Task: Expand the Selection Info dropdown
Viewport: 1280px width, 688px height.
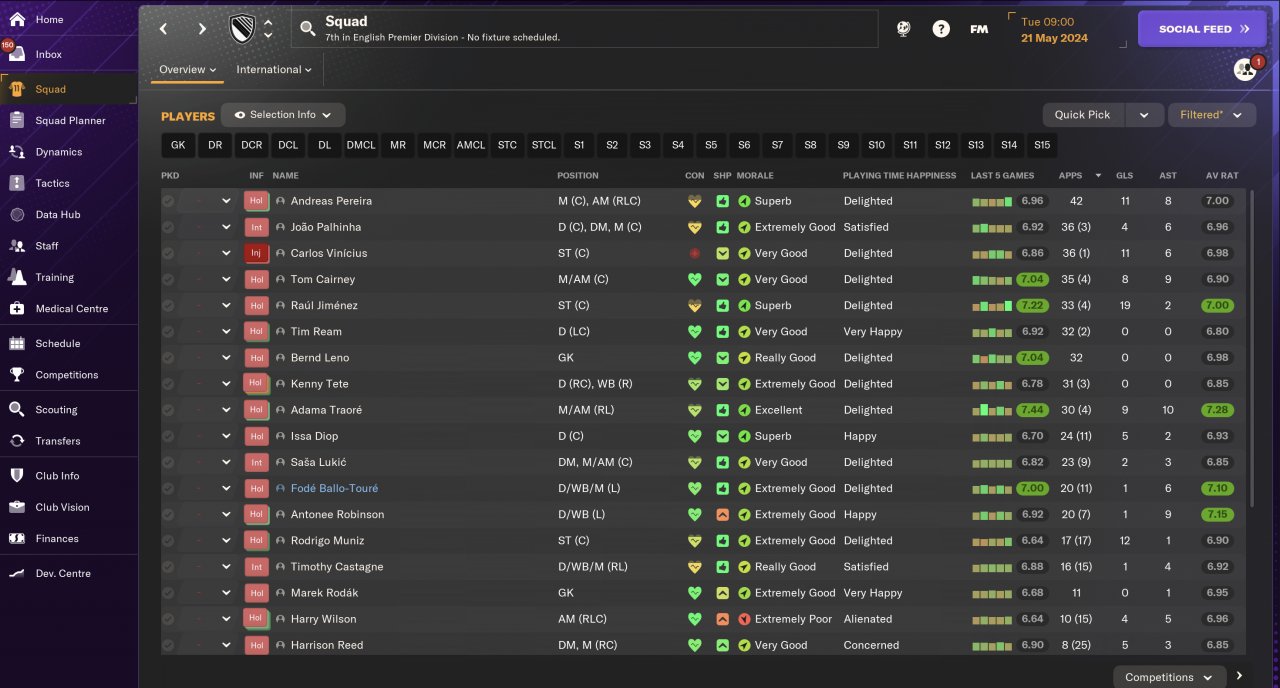Action: click(283, 115)
